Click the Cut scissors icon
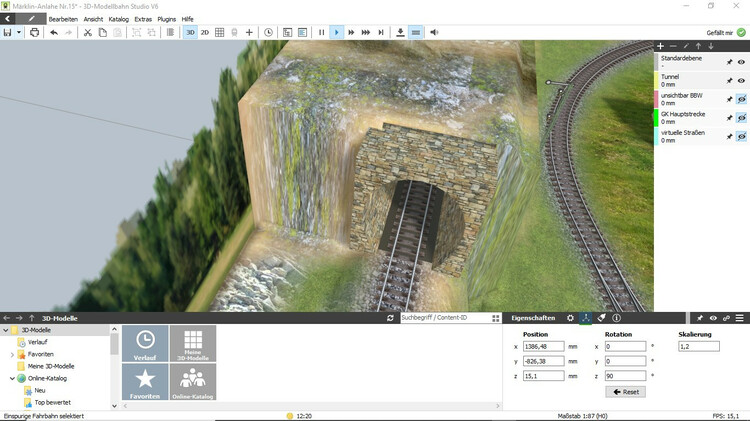 pos(87,32)
